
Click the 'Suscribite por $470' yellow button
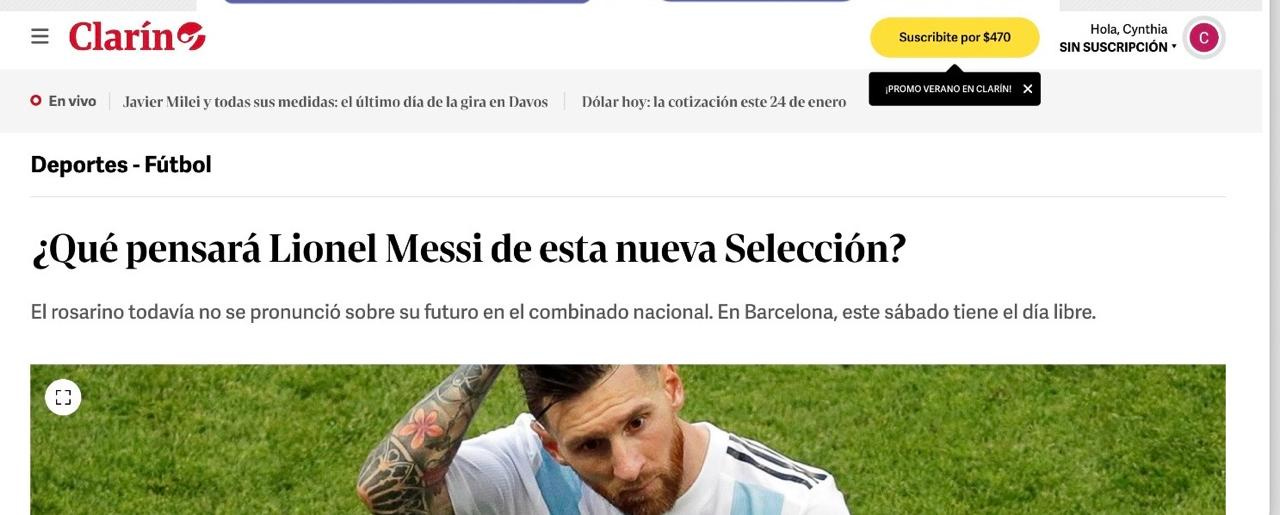point(954,37)
